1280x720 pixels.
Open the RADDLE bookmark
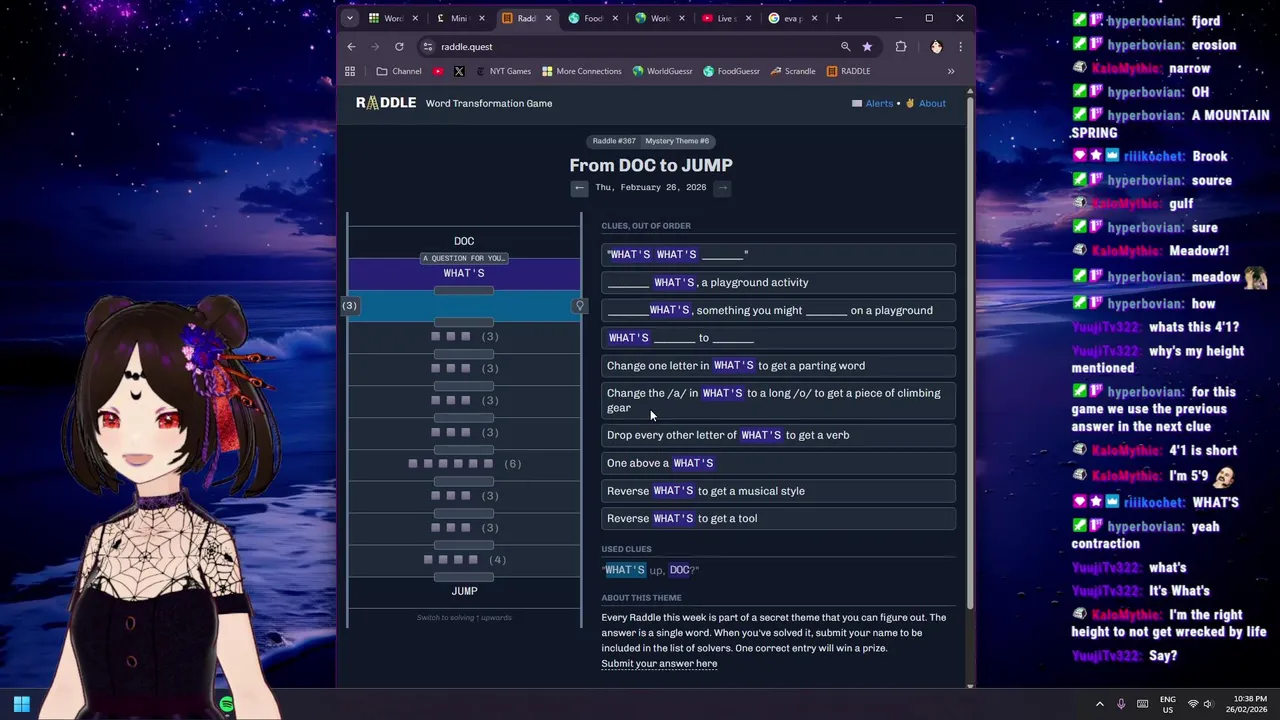pyautogui.click(x=848, y=71)
